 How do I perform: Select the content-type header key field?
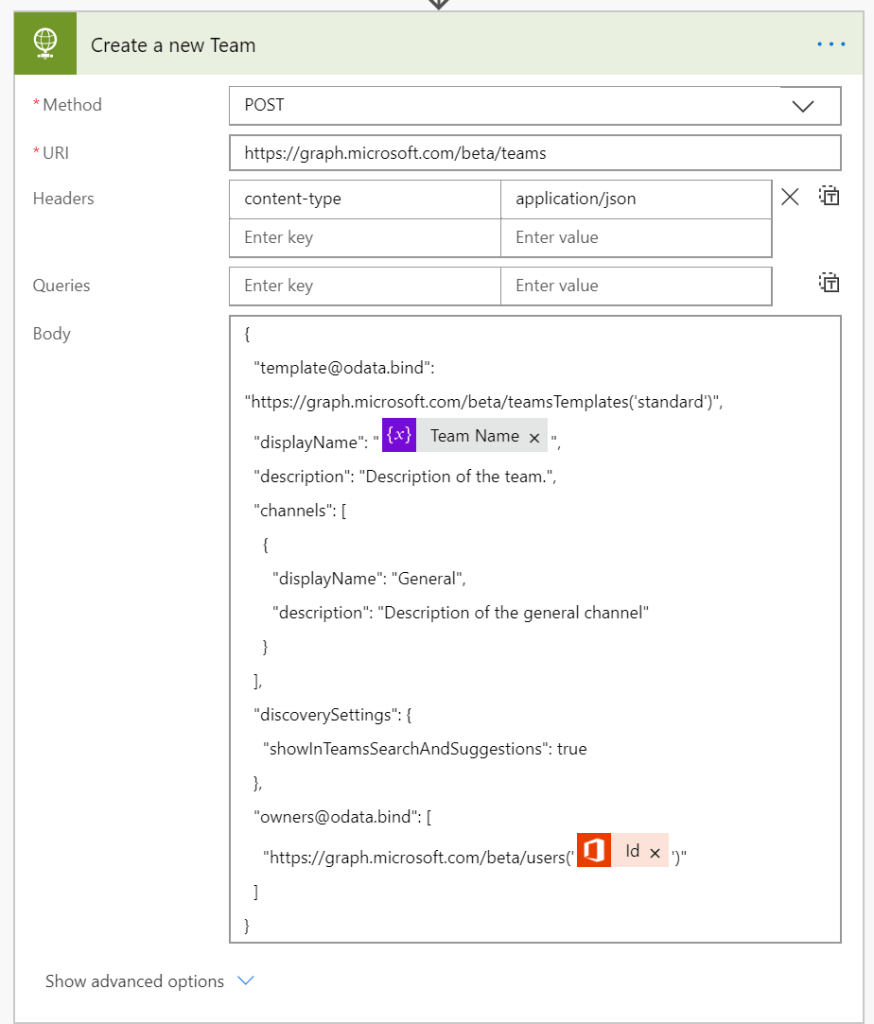pos(364,199)
